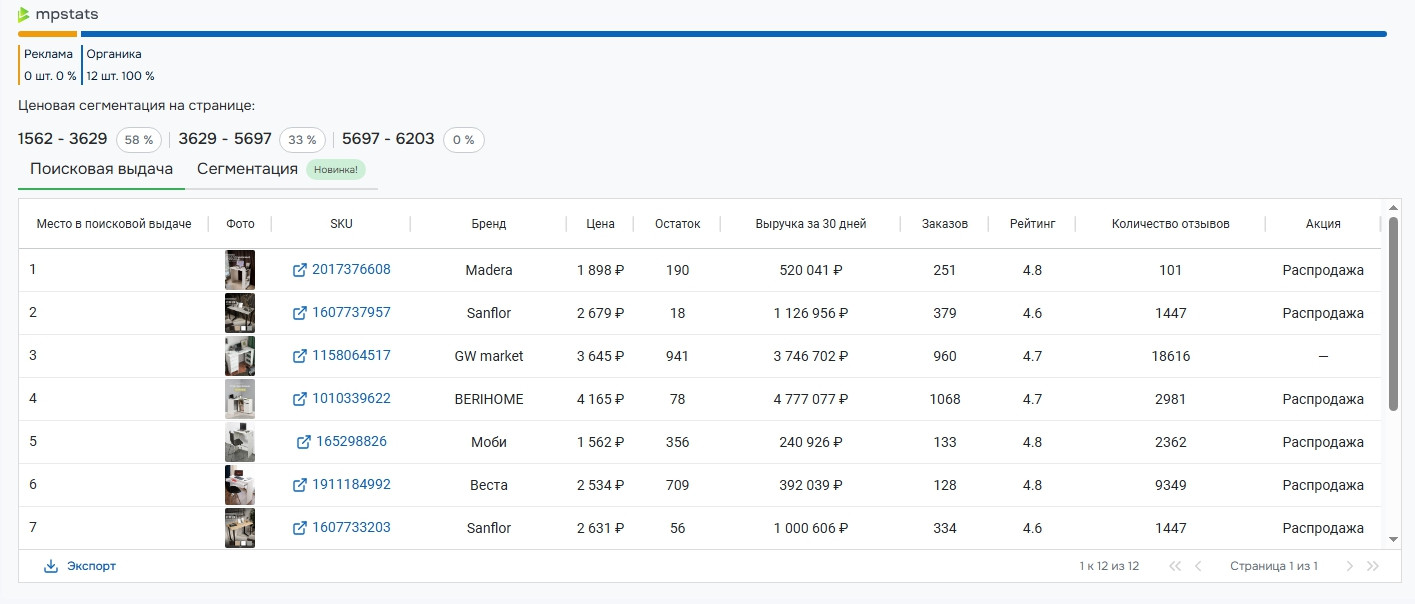This screenshot has height=604, width=1415.
Task: Sort table by Цена column header
Action: click(x=600, y=224)
